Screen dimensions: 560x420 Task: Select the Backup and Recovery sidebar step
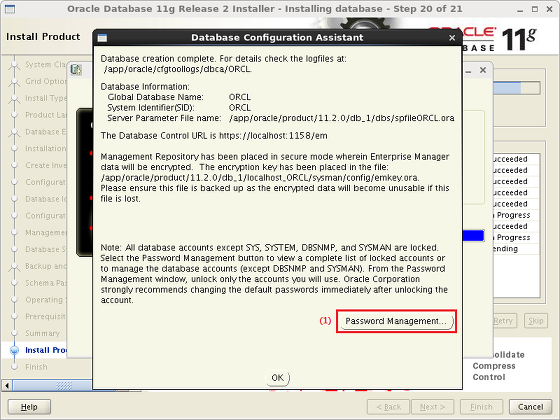click(46, 266)
